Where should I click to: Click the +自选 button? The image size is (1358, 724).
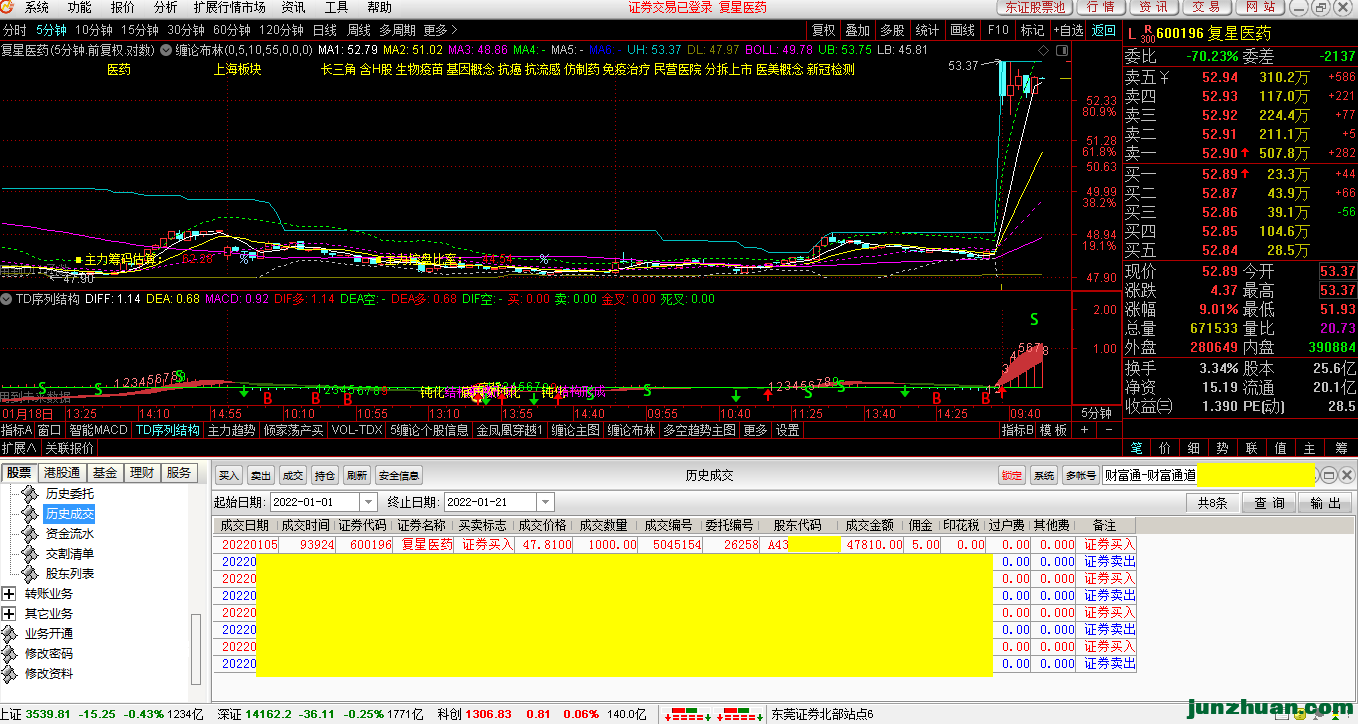coord(1067,30)
